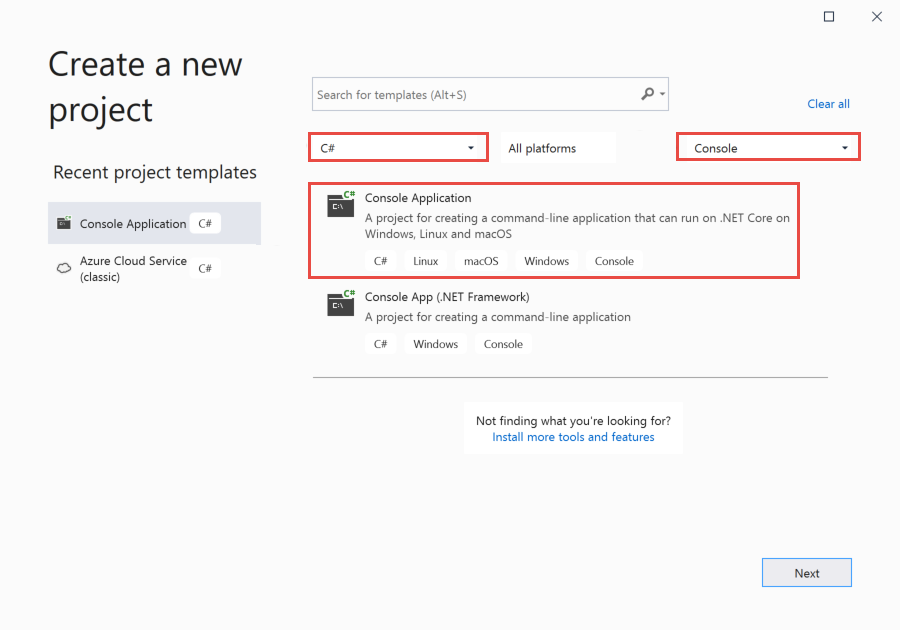Open the All platforms dropdown

coord(557,146)
